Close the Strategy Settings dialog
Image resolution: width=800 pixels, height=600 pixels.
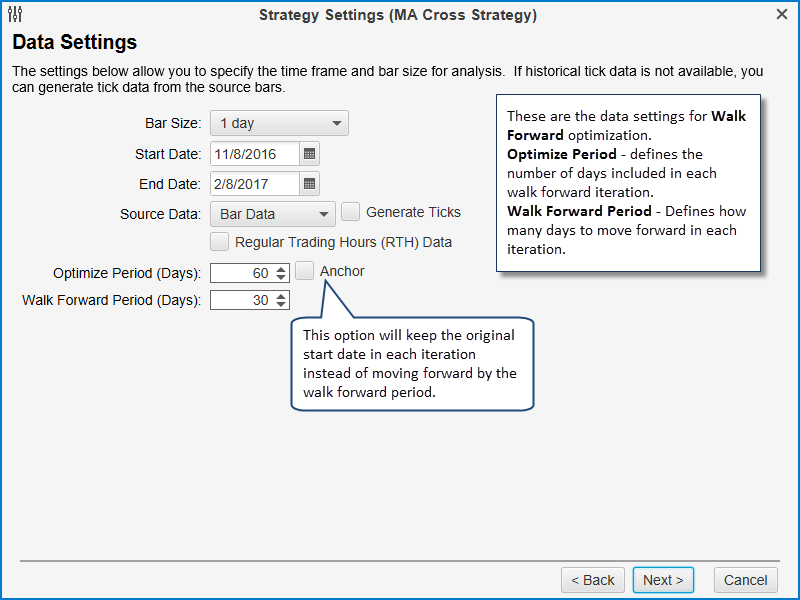pyautogui.click(x=782, y=15)
